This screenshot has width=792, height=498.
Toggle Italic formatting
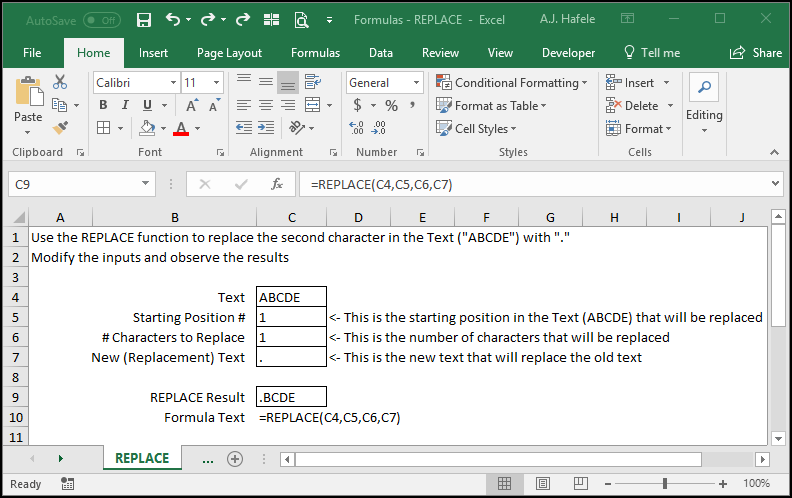(x=125, y=105)
